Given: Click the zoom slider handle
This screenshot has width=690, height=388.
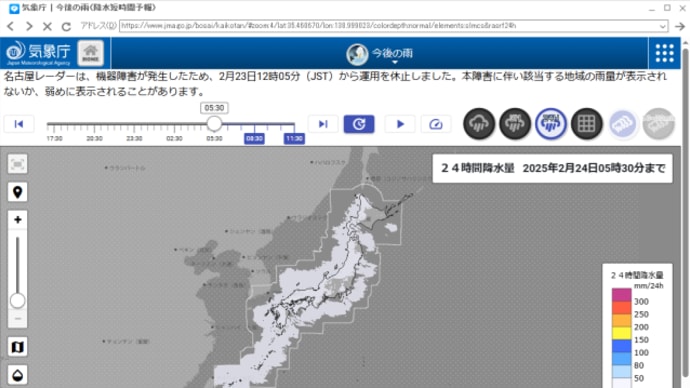Looking at the screenshot, I should 18,301.
